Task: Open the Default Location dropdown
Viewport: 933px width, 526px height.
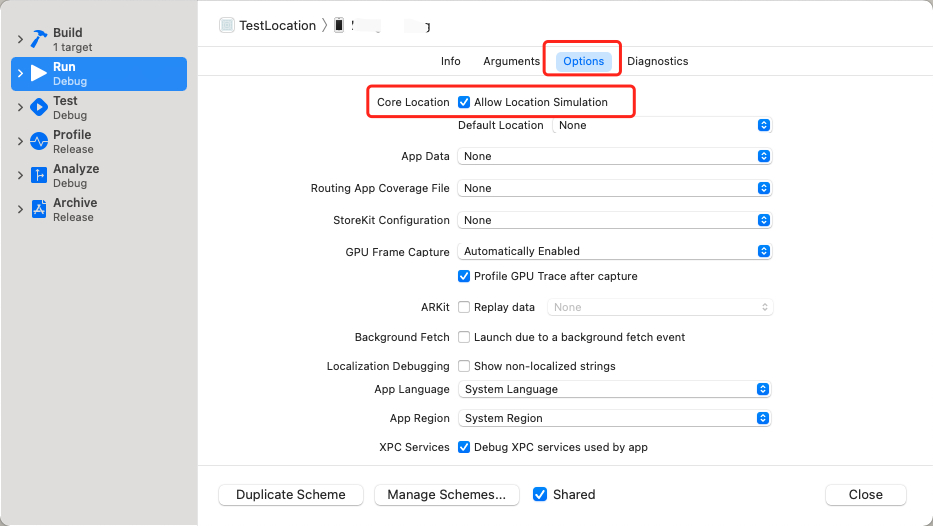Action: pos(662,126)
